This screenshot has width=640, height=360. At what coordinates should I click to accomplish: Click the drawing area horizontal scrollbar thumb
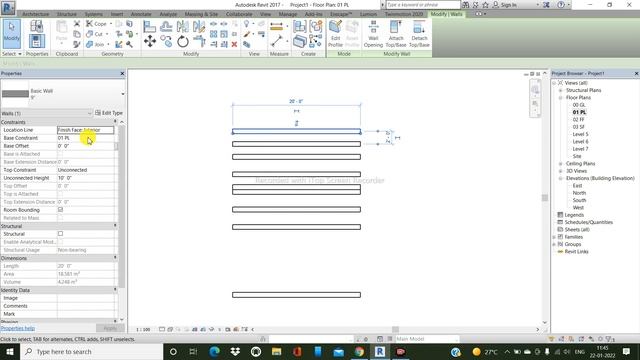click(395, 329)
